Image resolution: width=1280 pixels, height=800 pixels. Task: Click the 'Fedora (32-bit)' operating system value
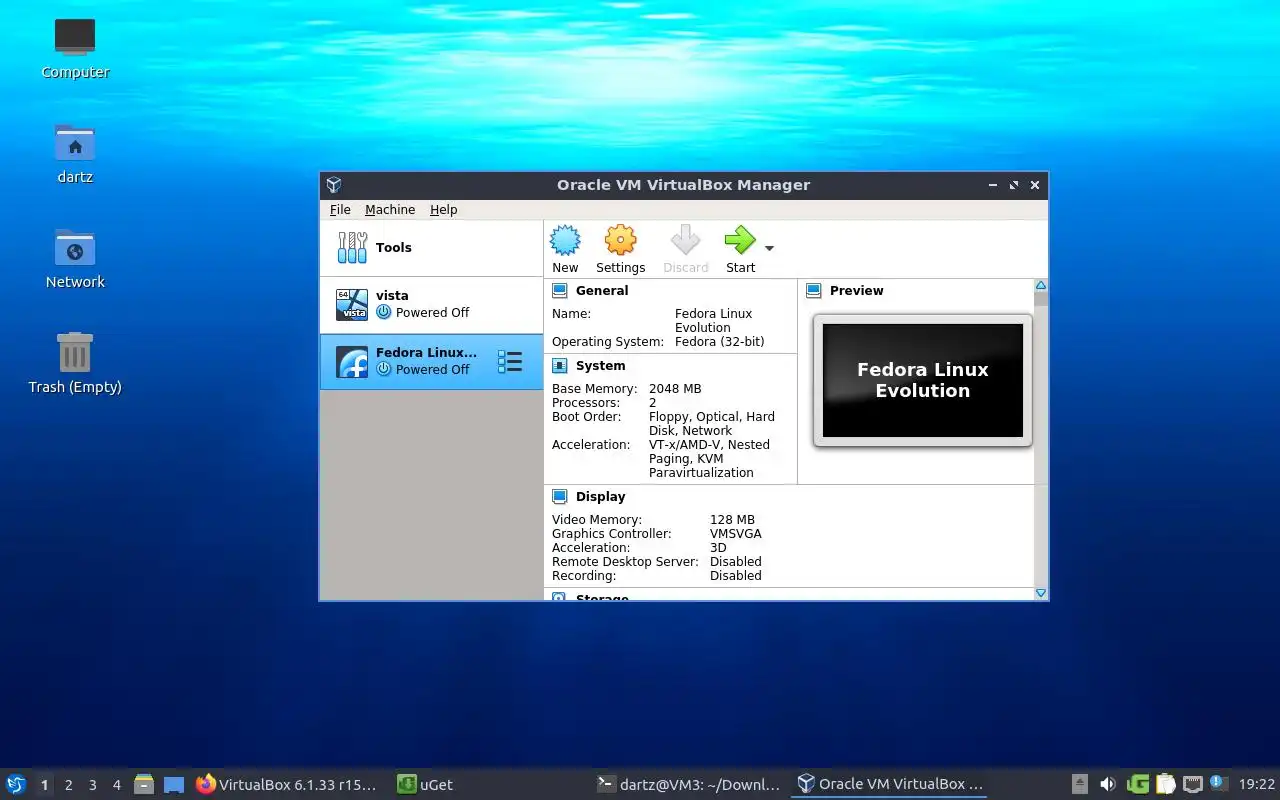(719, 341)
